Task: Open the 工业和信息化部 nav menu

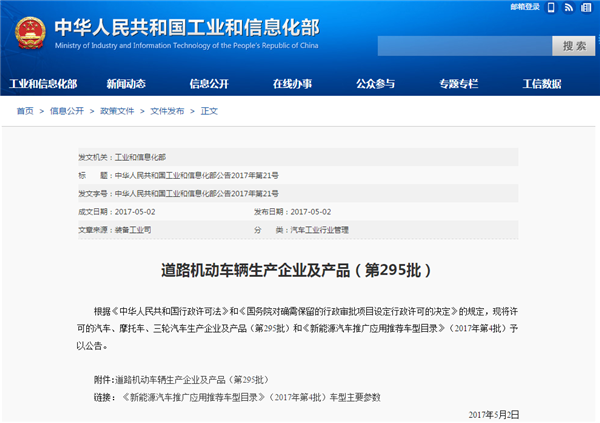Action: pyautogui.click(x=43, y=83)
